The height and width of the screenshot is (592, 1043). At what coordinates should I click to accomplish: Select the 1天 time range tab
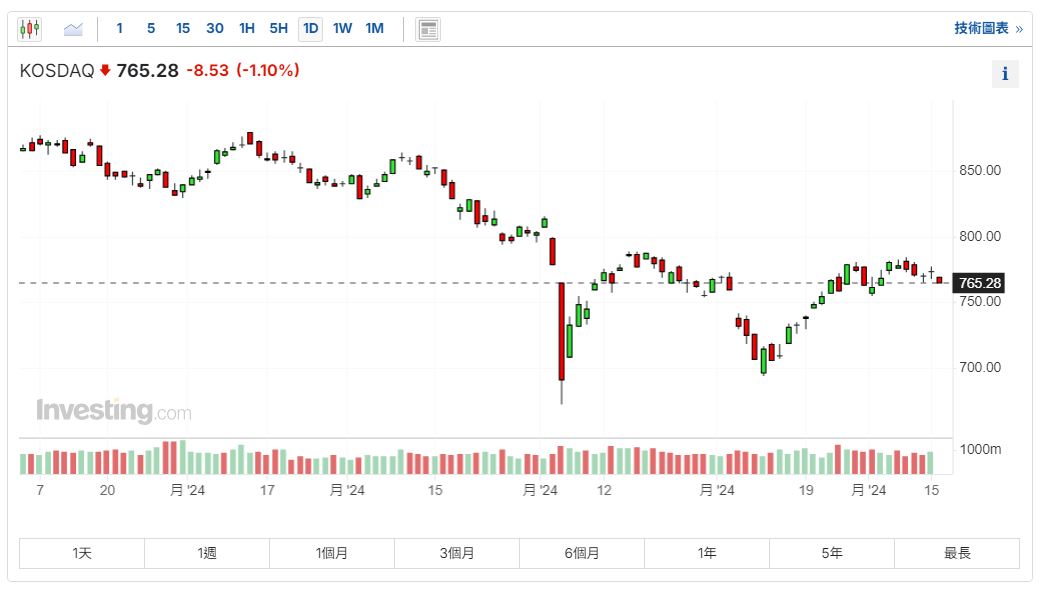82,553
